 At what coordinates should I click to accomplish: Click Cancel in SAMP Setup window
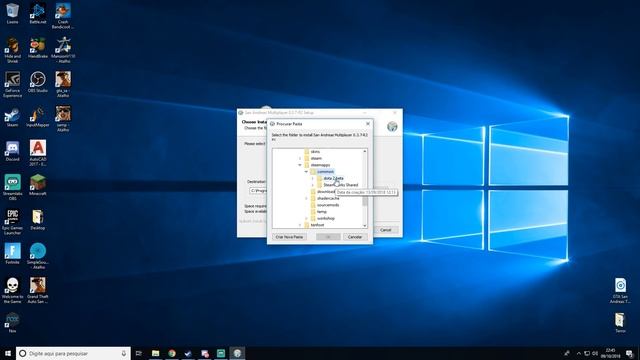coord(386,230)
